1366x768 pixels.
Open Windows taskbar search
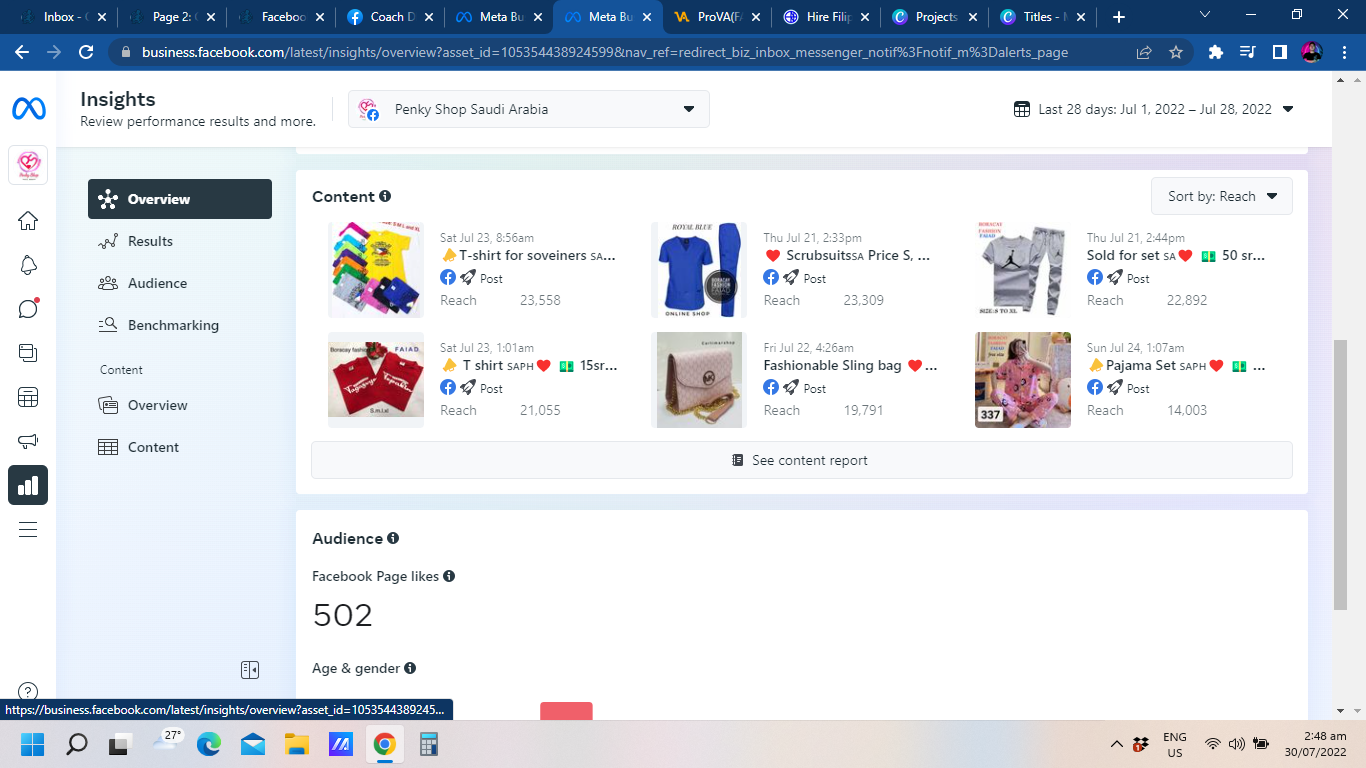coord(76,744)
